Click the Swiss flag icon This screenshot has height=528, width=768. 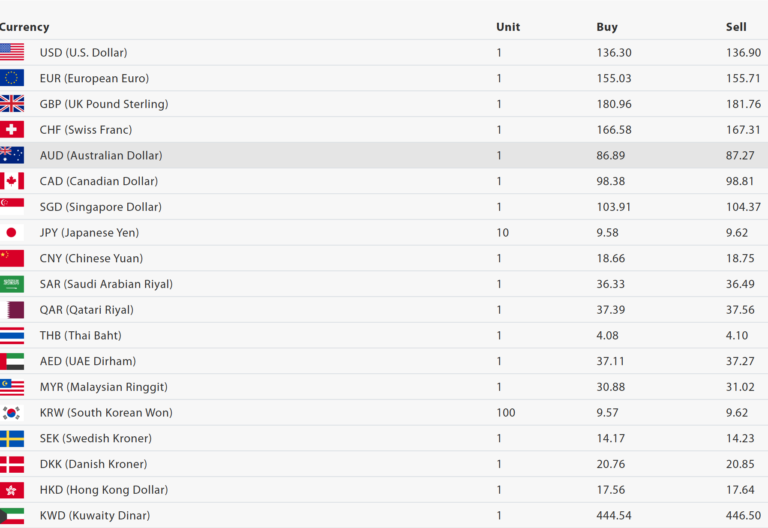(x=12, y=130)
